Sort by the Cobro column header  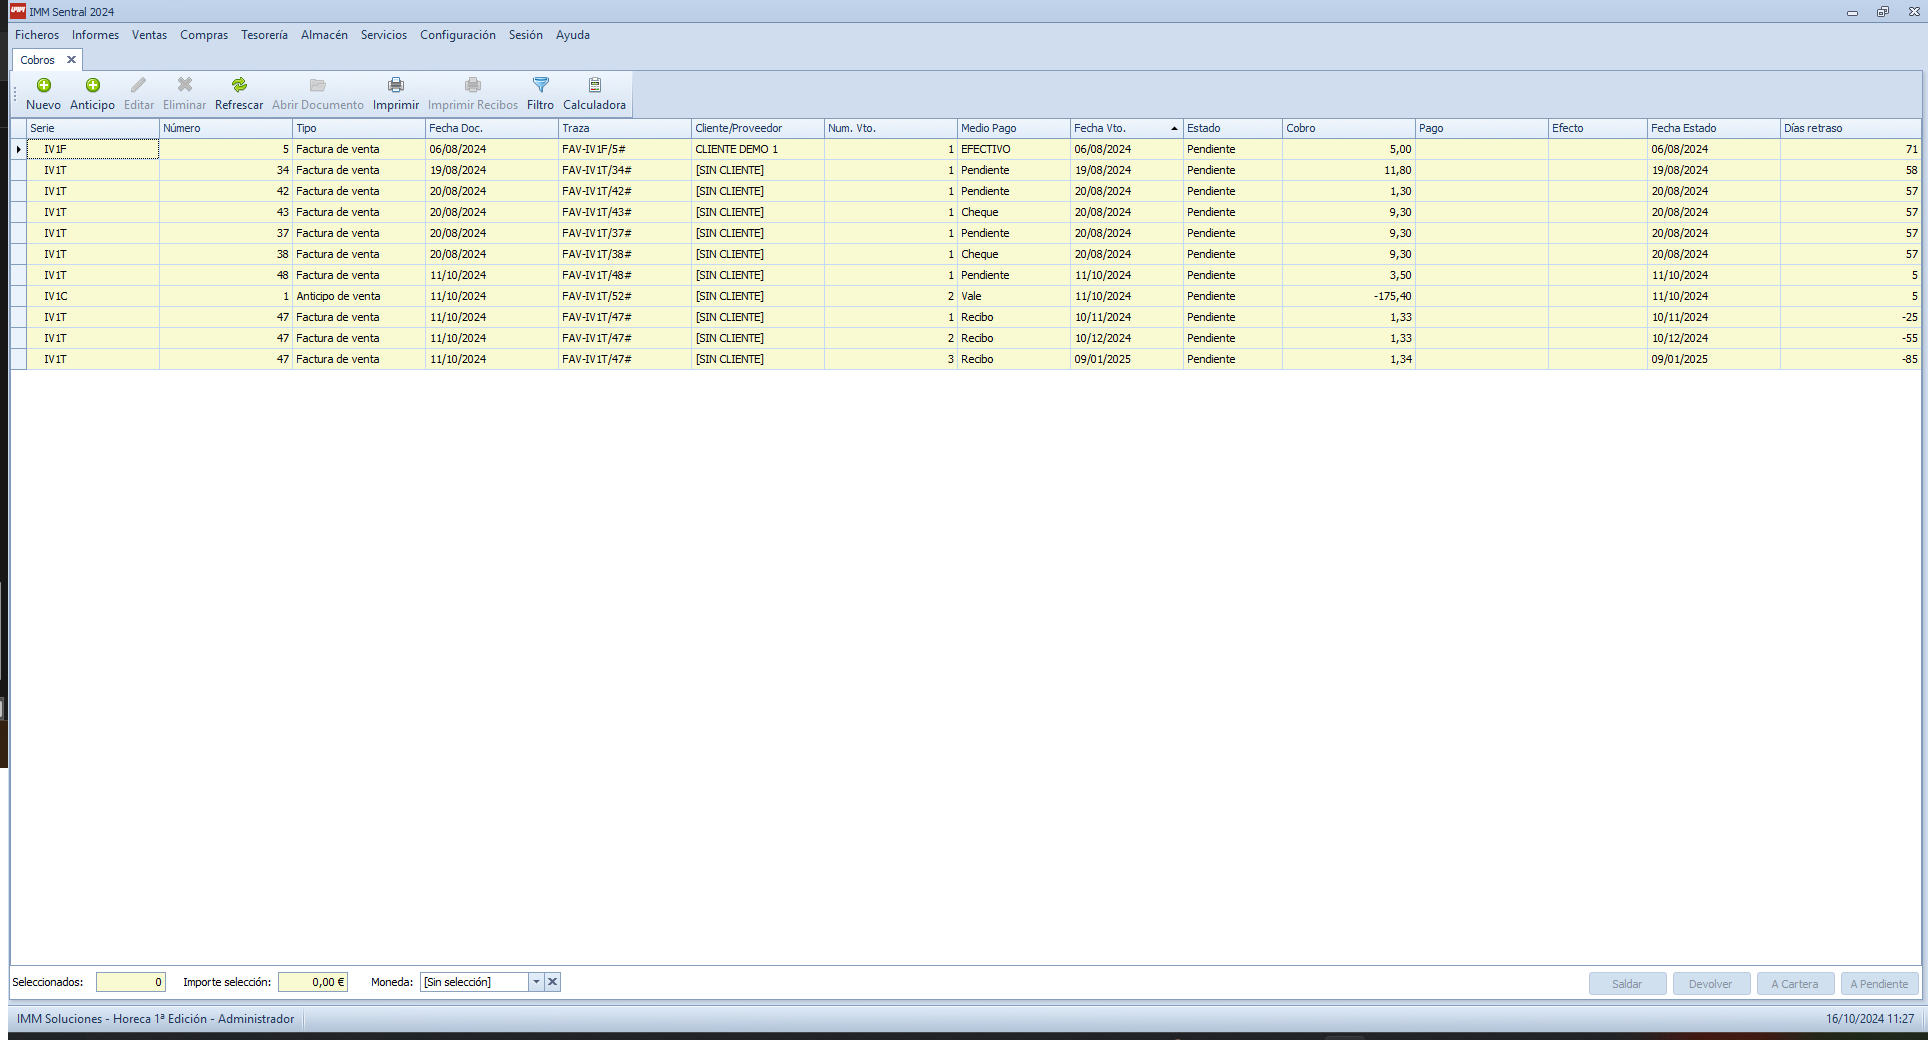[x=1348, y=128]
